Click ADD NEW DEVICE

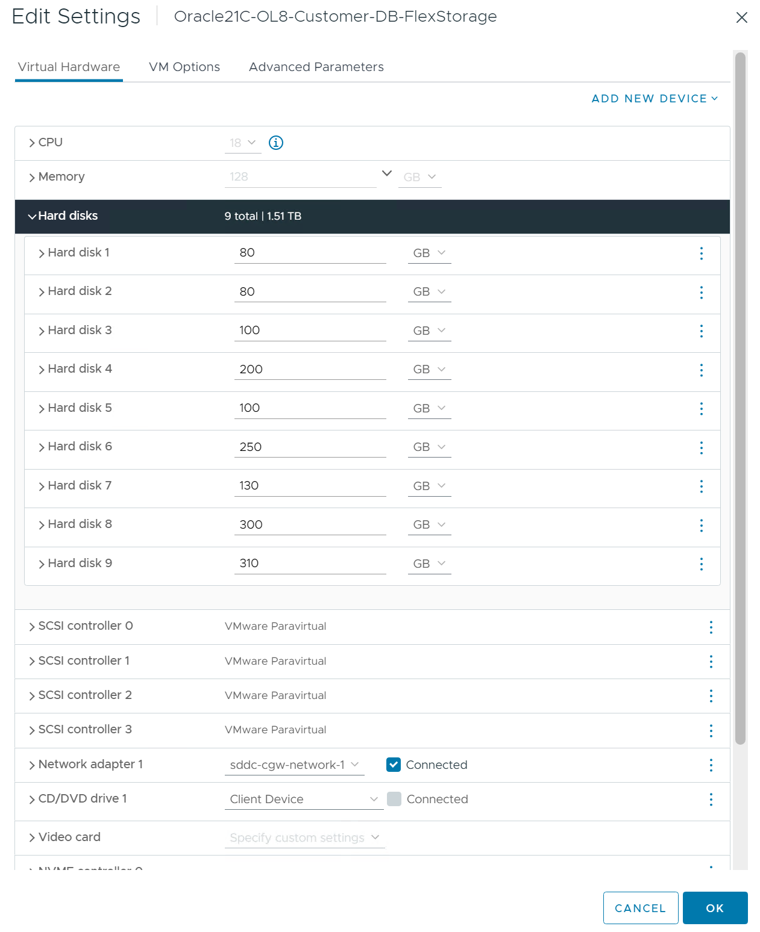[654, 99]
